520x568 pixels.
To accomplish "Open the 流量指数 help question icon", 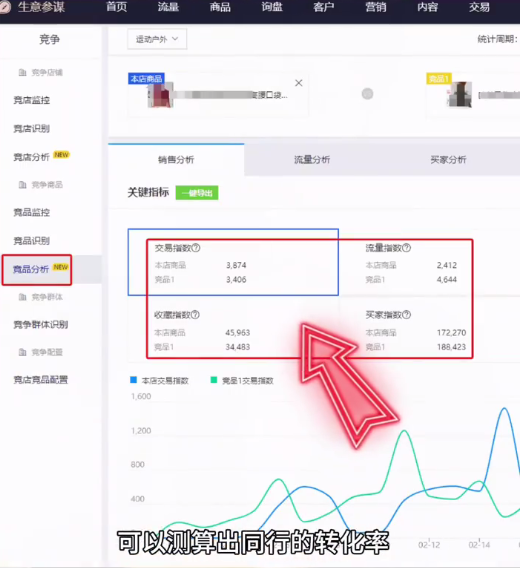I will tap(407, 248).
